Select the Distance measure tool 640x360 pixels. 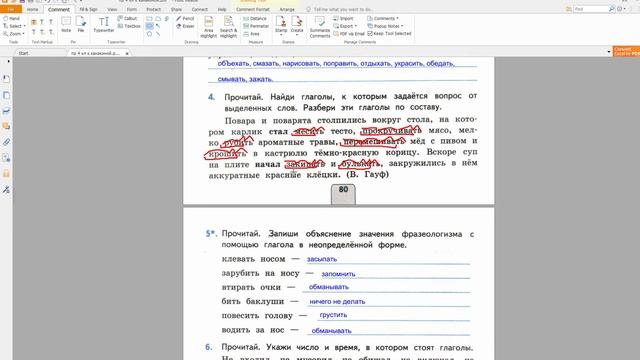[x=255, y=18]
